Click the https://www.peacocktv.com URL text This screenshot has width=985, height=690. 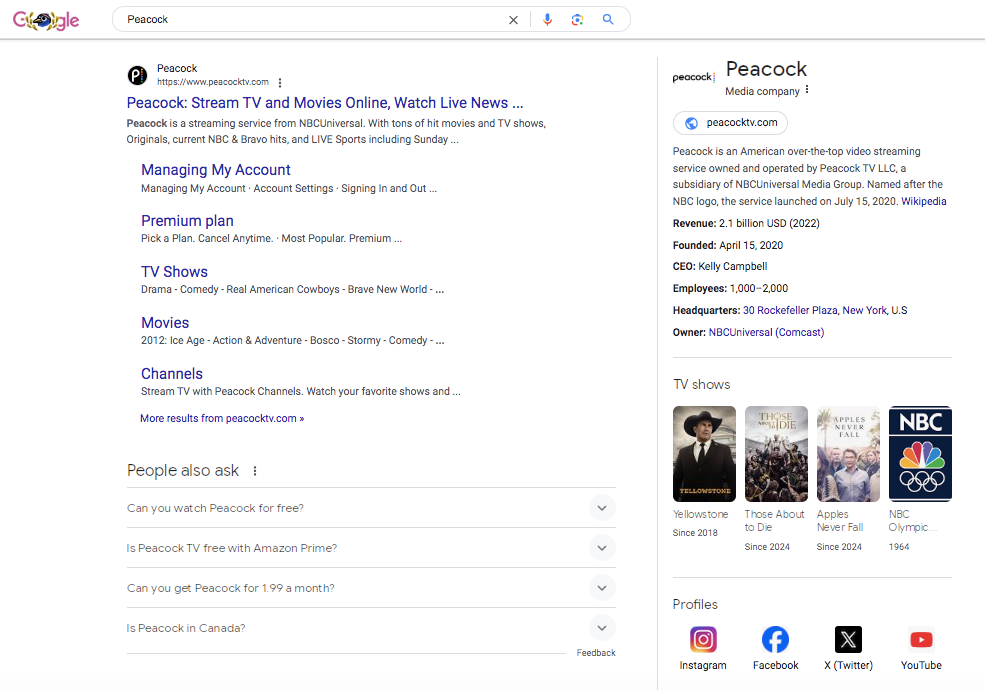(212, 82)
